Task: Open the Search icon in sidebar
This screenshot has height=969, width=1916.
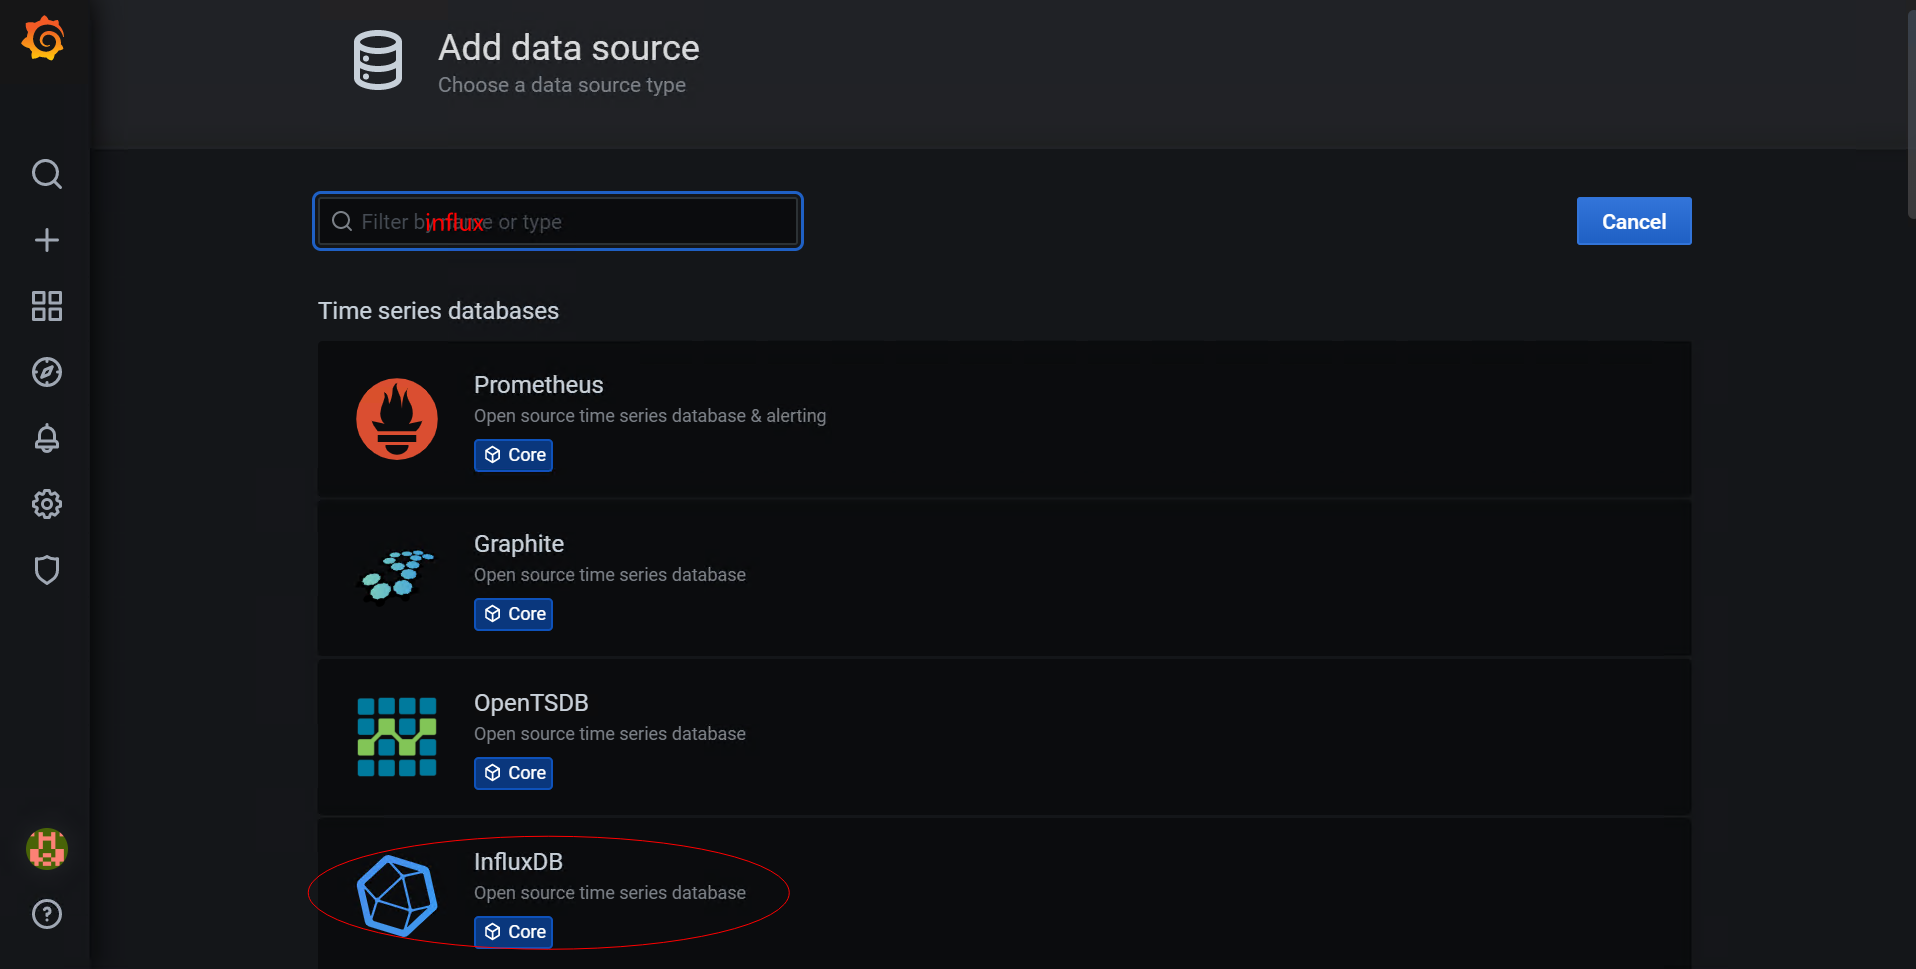Action: [46, 174]
